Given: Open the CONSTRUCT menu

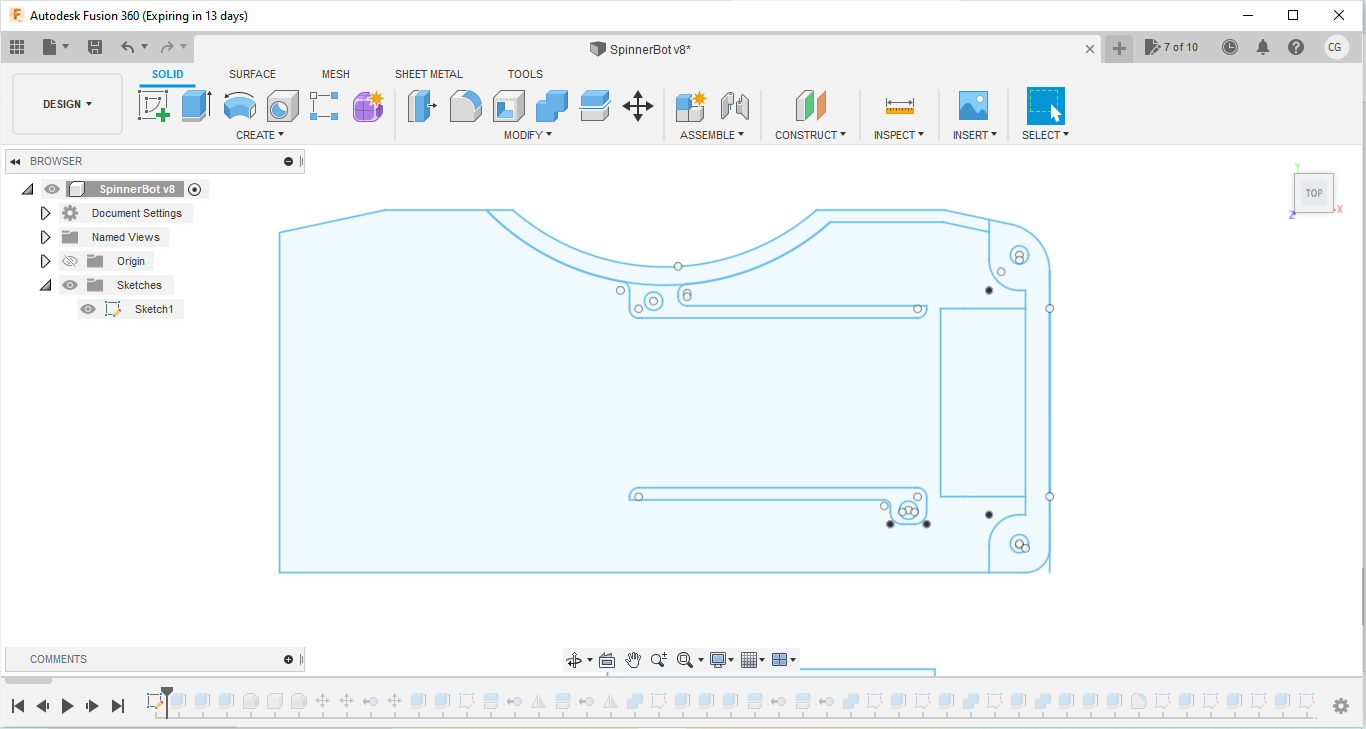Looking at the screenshot, I should click(810, 135).
